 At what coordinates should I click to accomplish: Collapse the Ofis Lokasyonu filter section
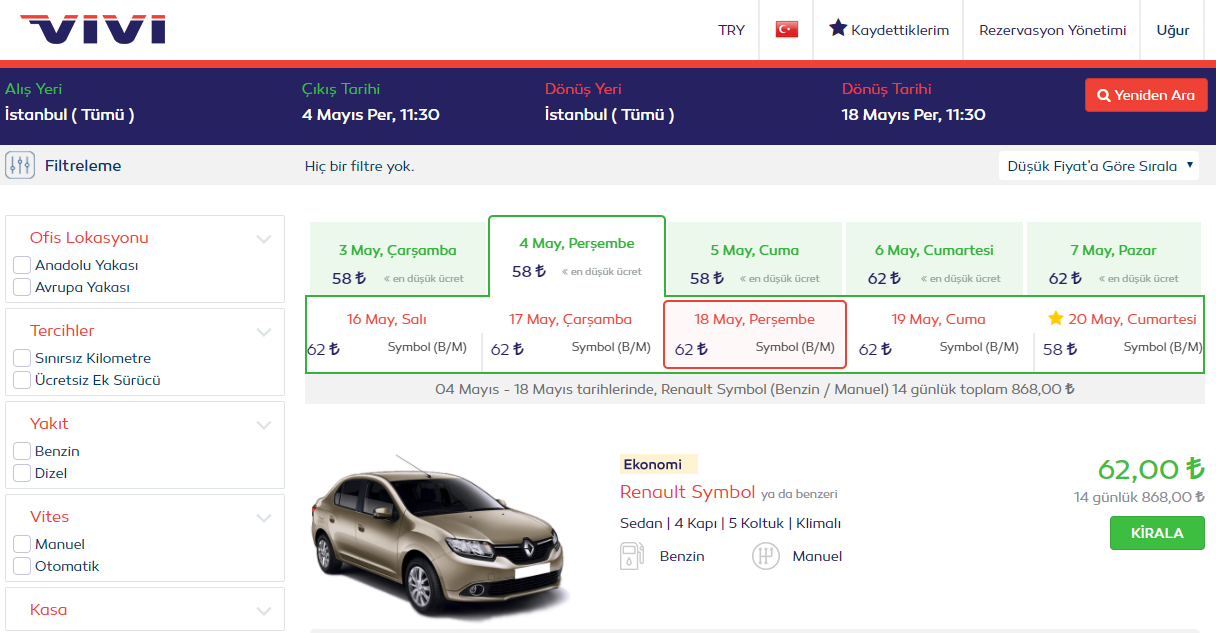point(264,239)
